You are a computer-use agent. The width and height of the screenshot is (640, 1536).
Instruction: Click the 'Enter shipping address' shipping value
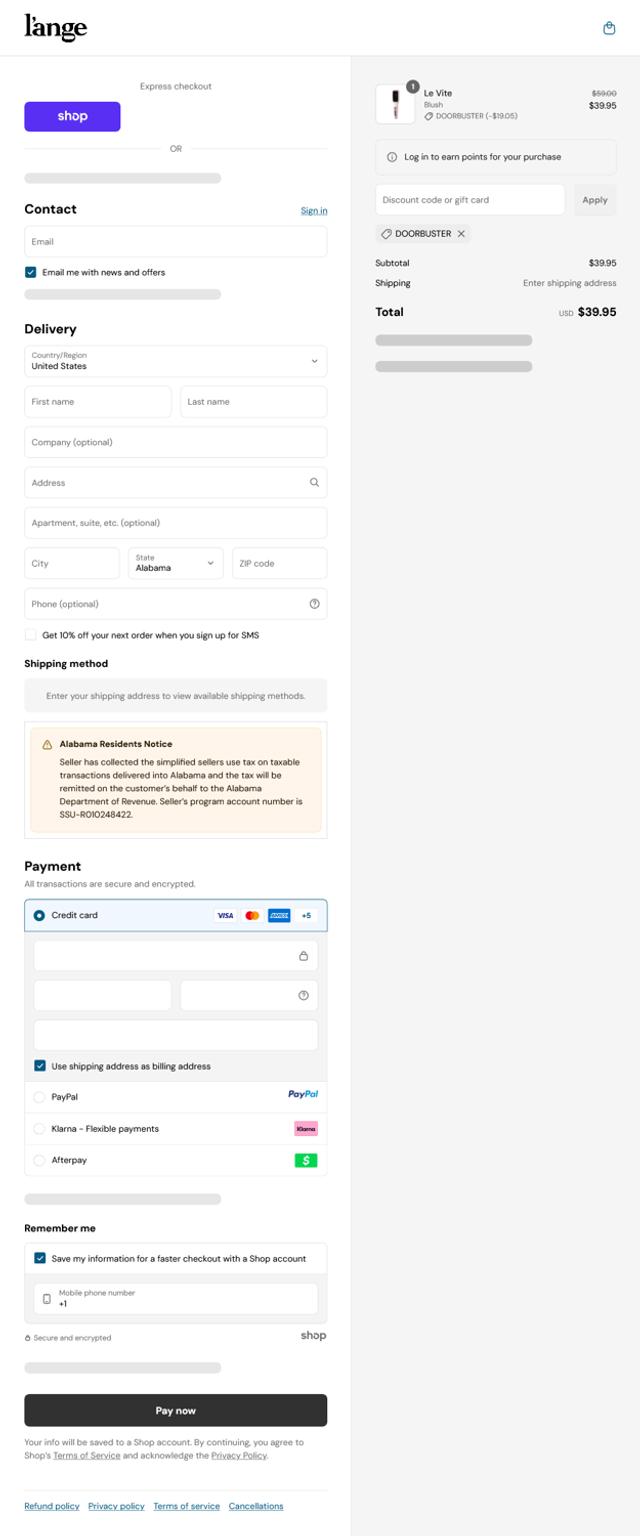(570, 283)
